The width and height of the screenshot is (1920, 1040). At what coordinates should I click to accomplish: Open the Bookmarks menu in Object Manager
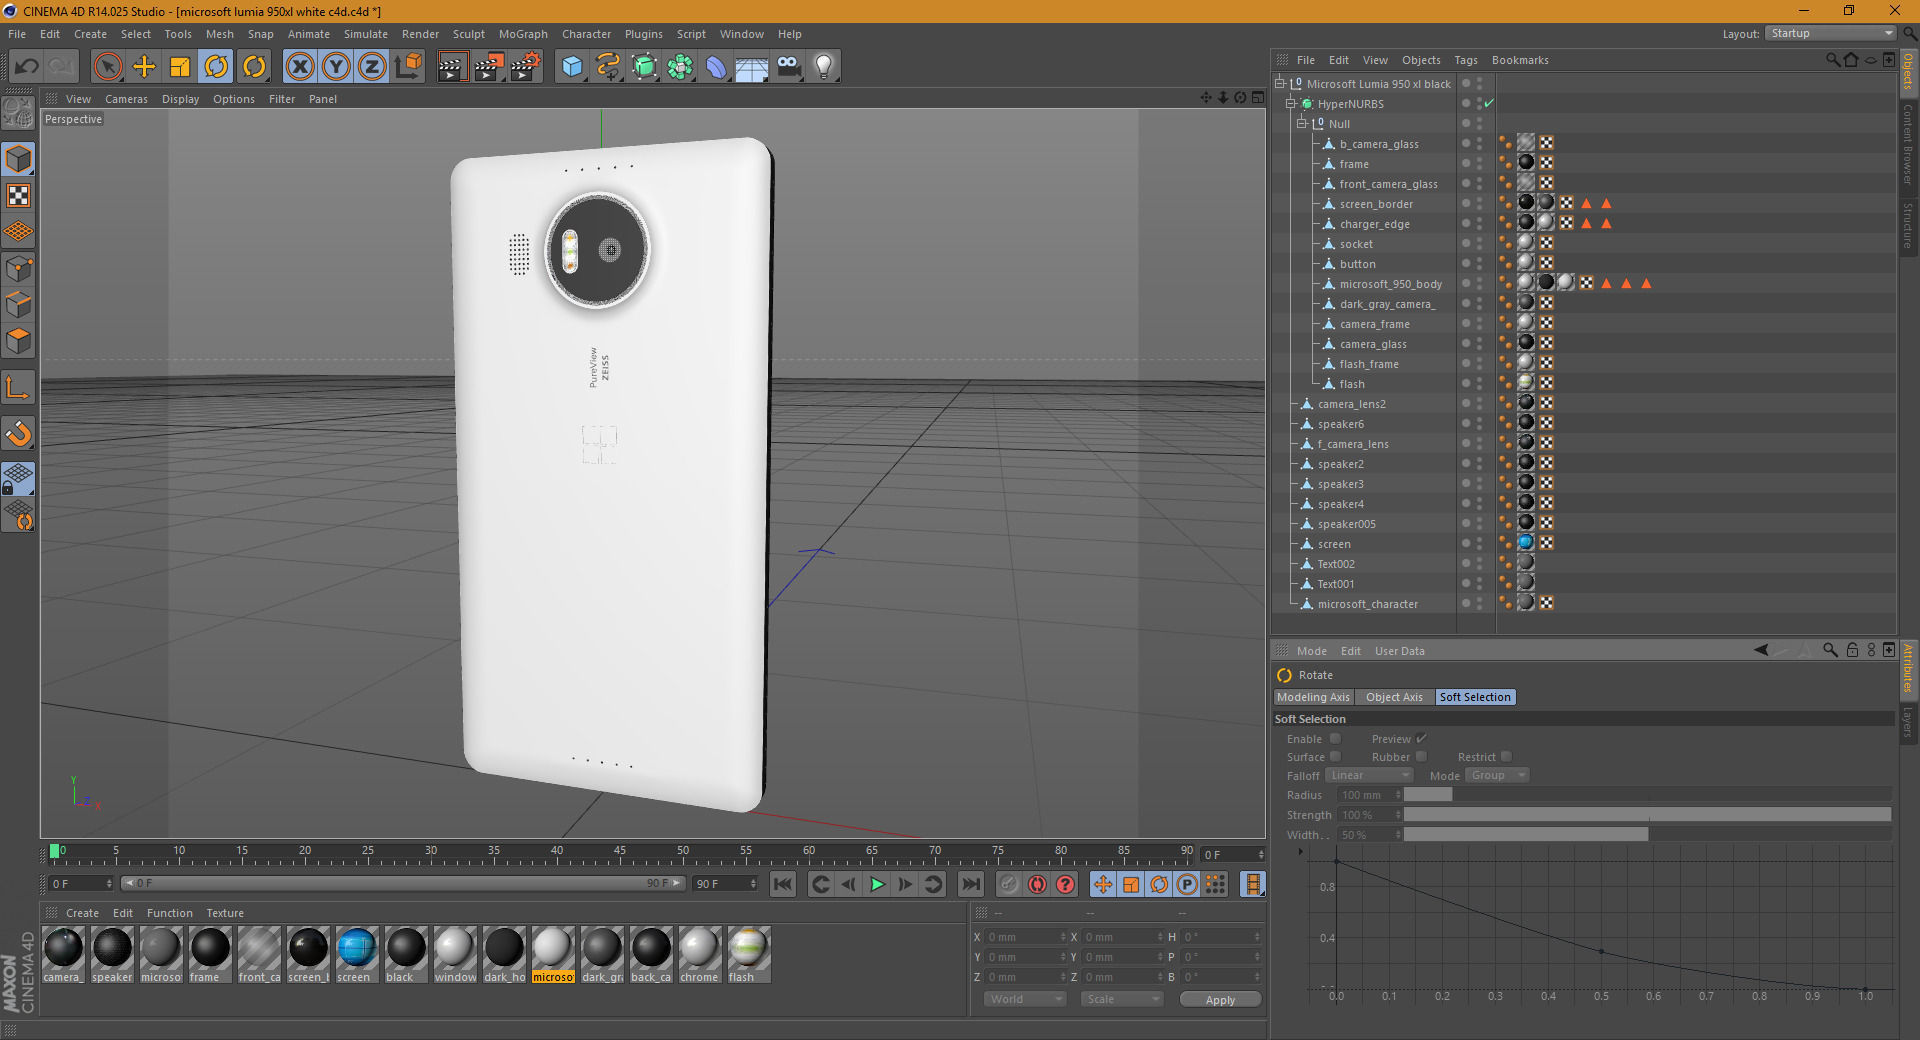1520,60
